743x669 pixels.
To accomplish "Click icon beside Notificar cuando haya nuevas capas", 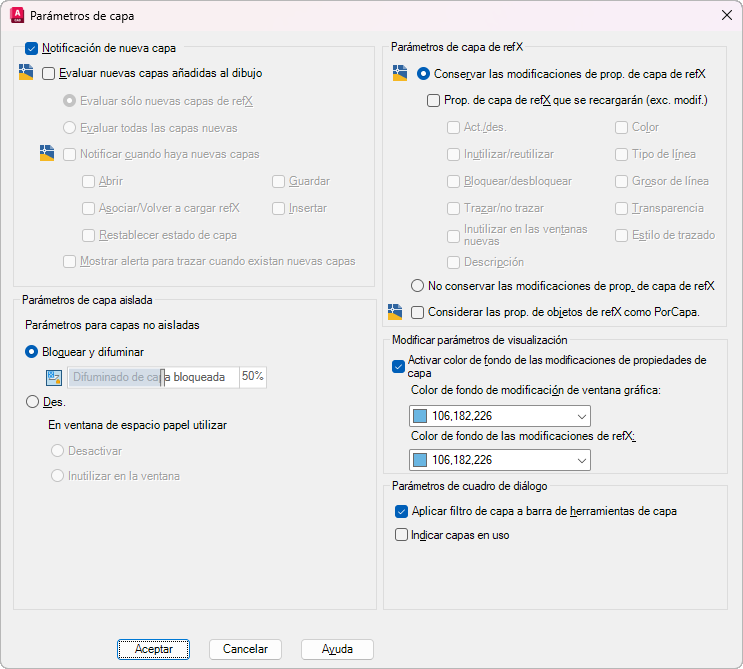I will click(x=47, y=154).
